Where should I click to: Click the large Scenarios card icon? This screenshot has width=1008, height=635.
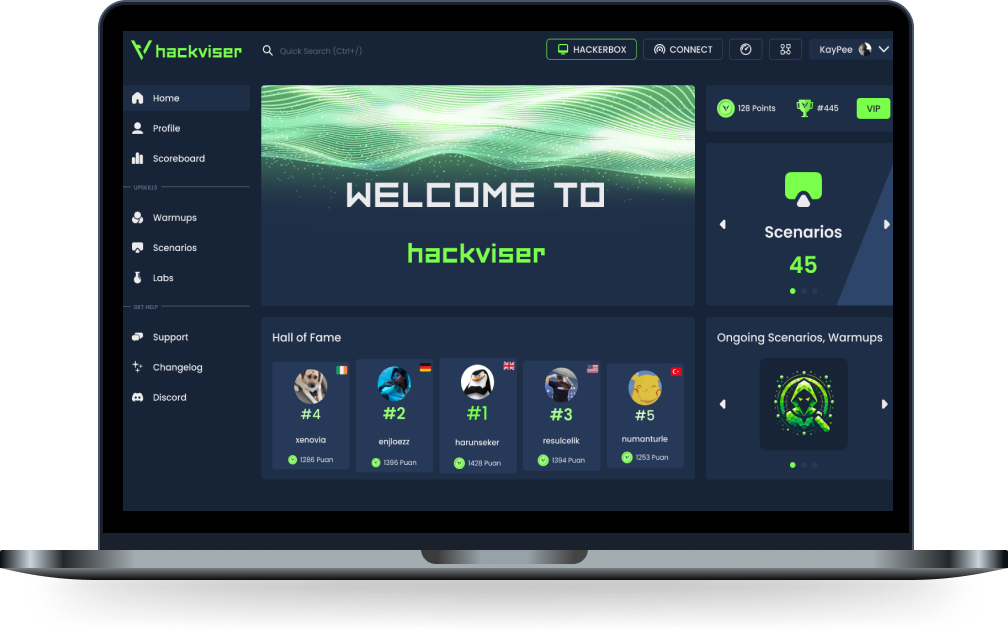(x=804, y=189)
